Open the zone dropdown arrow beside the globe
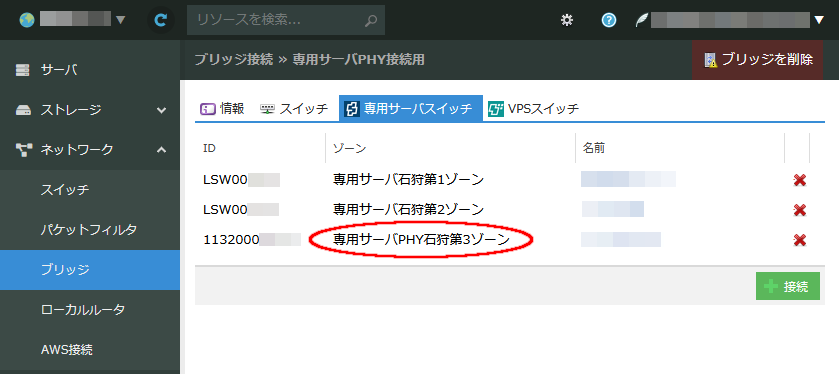839x374 pixels. pyautogui.click(x=120, y=20)
